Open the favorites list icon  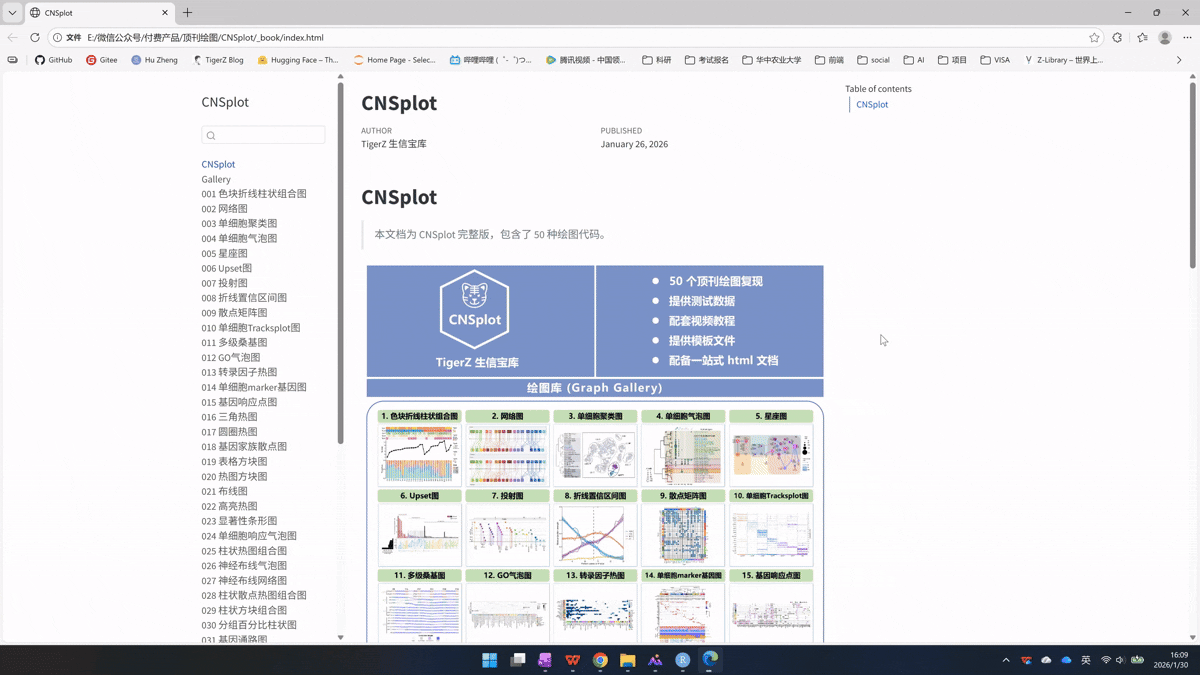click(x=1142, y=37)
